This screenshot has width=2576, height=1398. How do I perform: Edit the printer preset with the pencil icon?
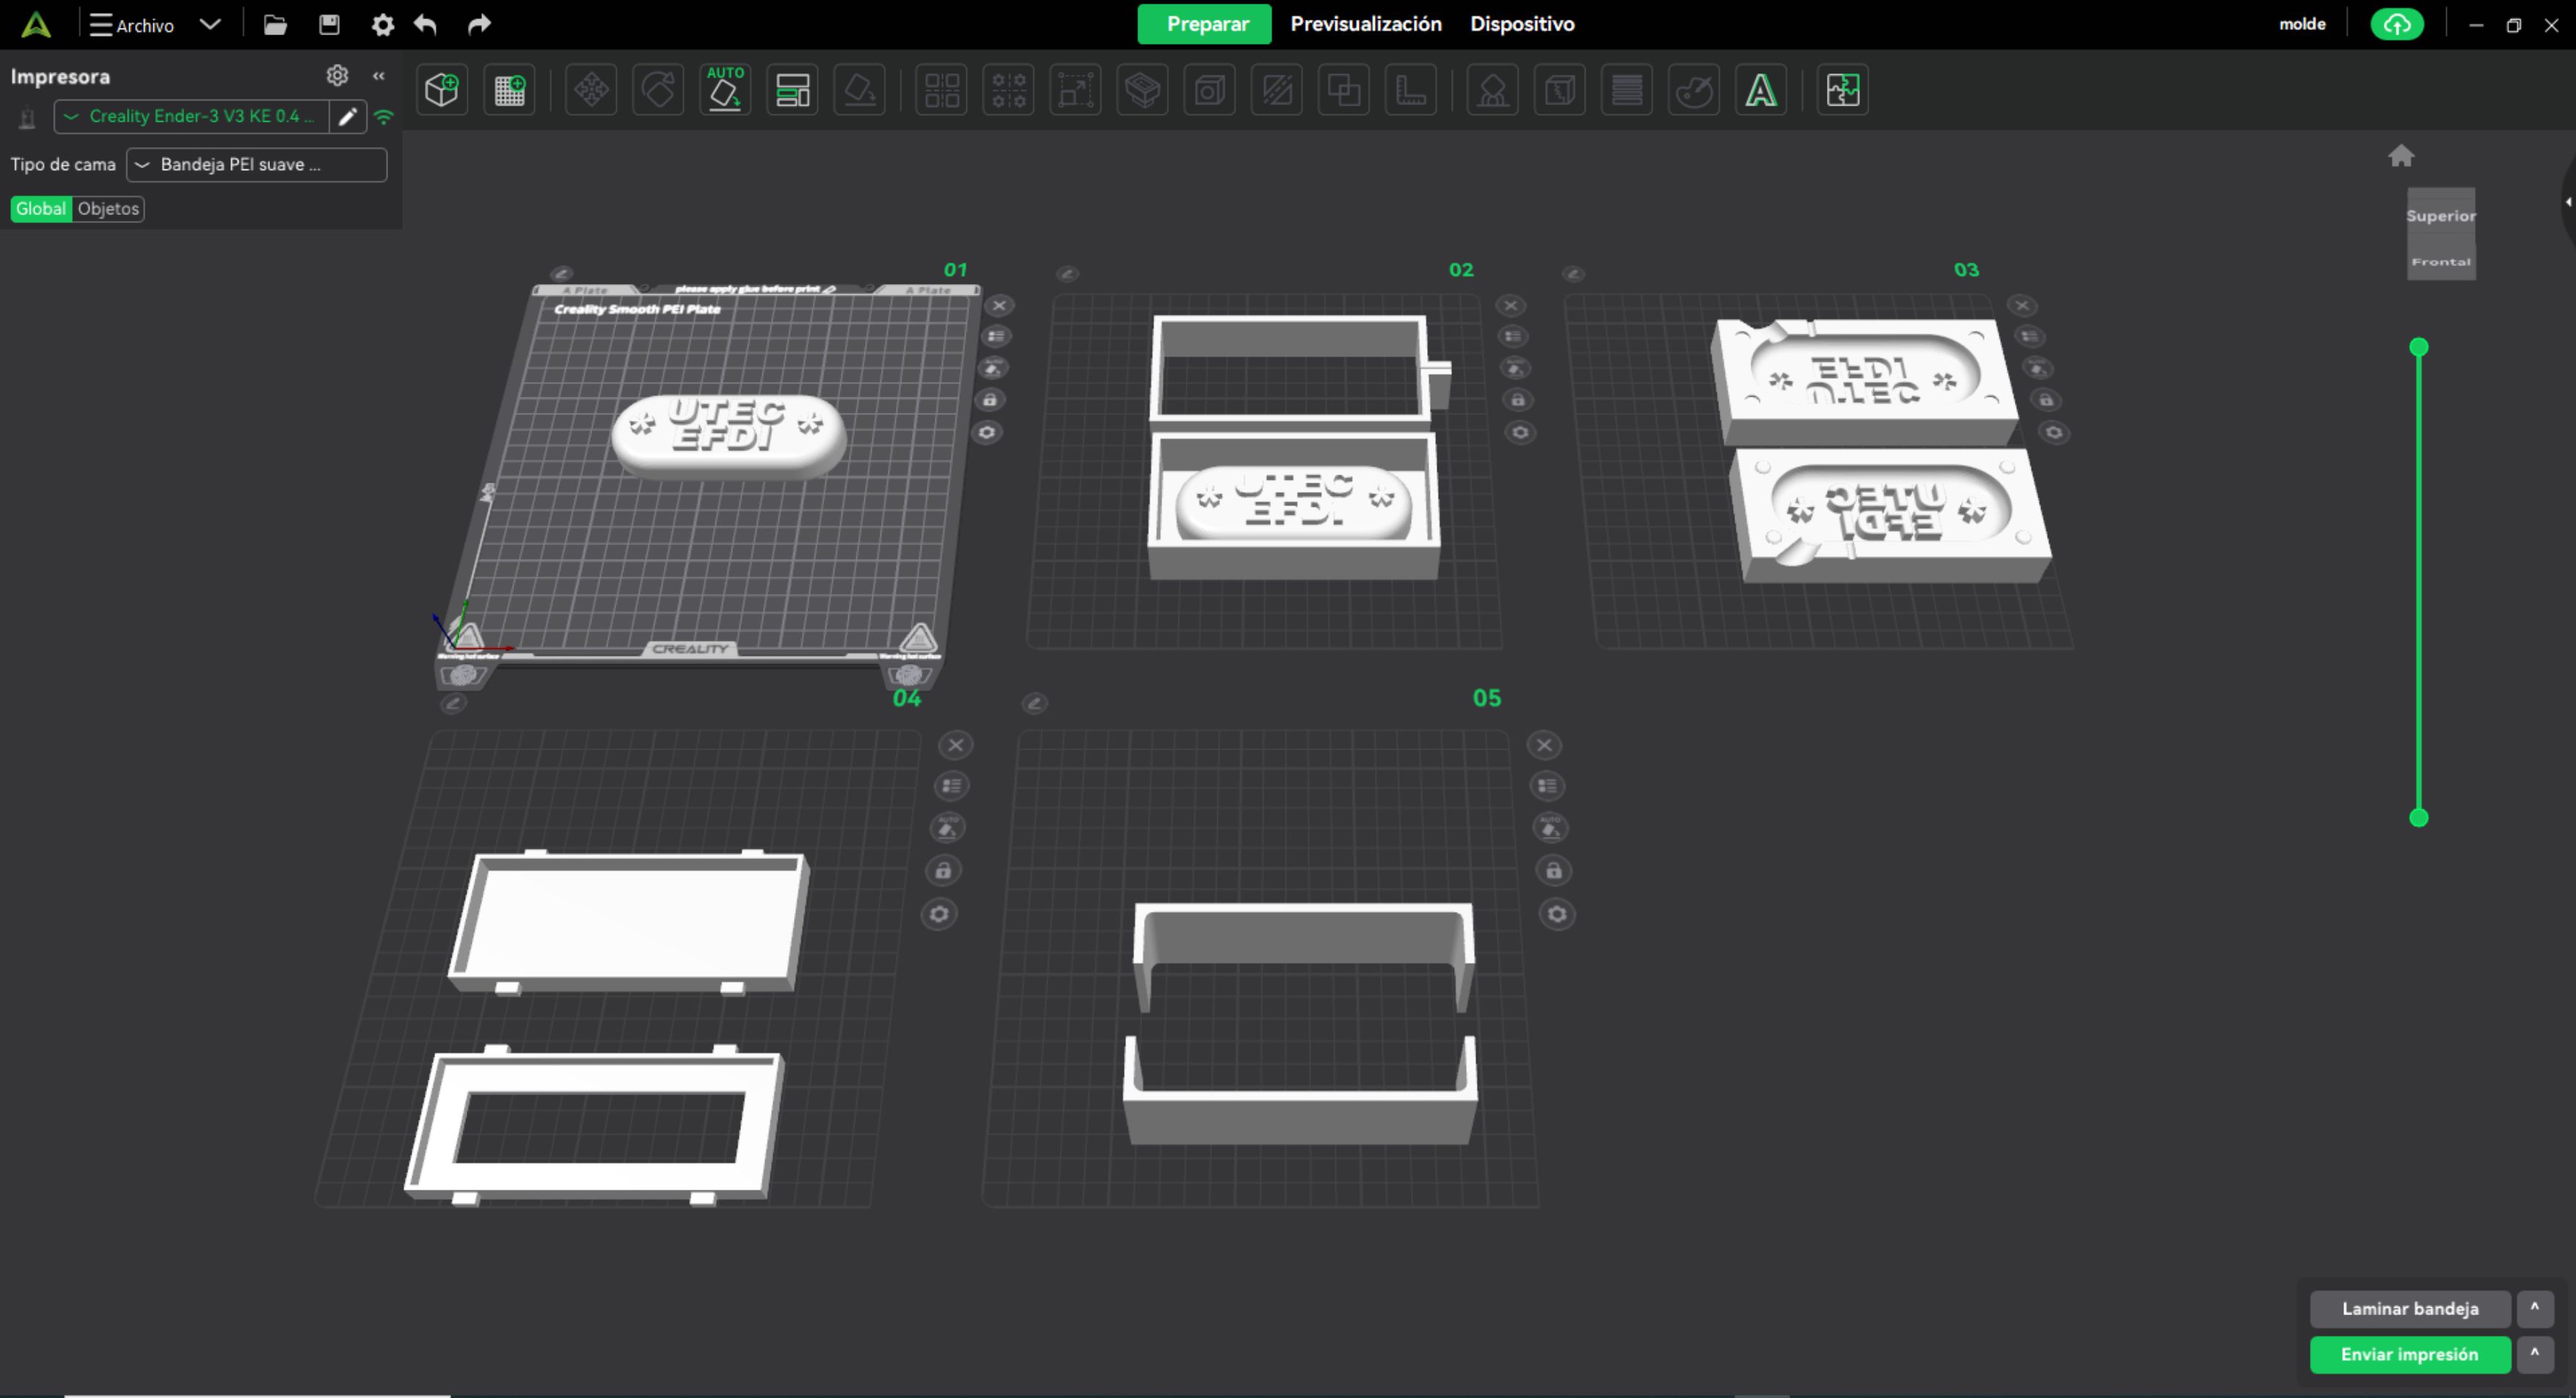tap(347, 117)
